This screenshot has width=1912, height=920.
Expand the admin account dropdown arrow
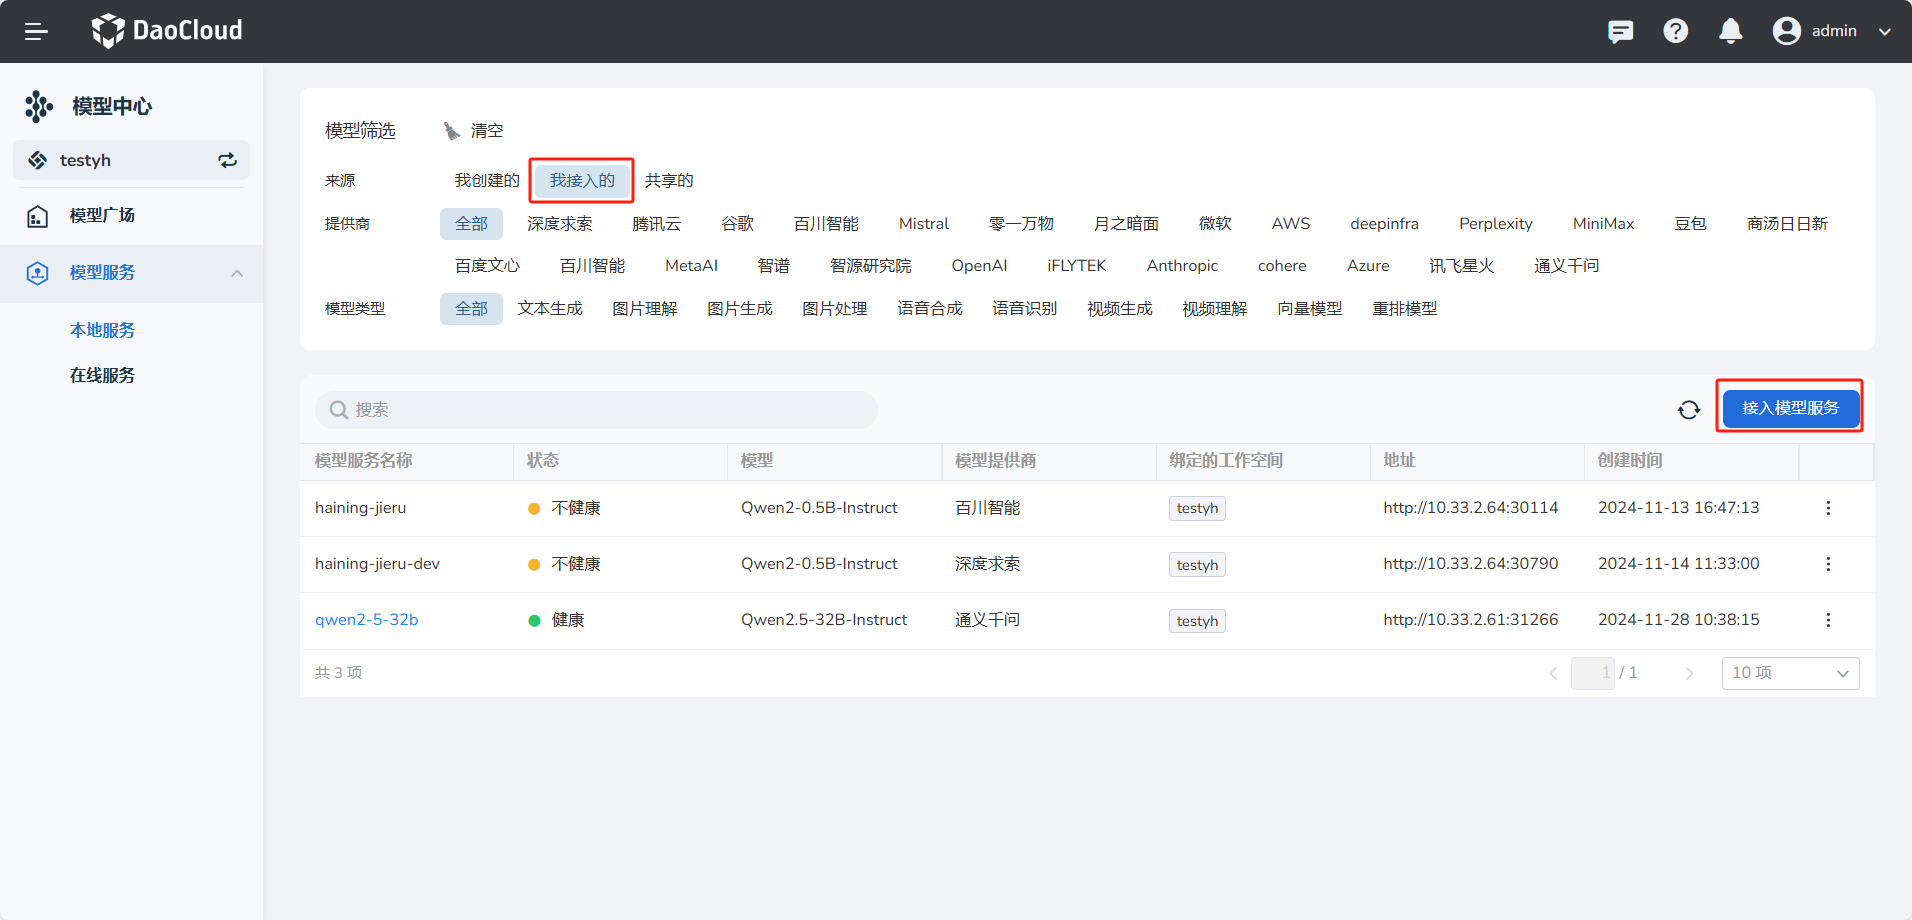[x=1885, y=32]
